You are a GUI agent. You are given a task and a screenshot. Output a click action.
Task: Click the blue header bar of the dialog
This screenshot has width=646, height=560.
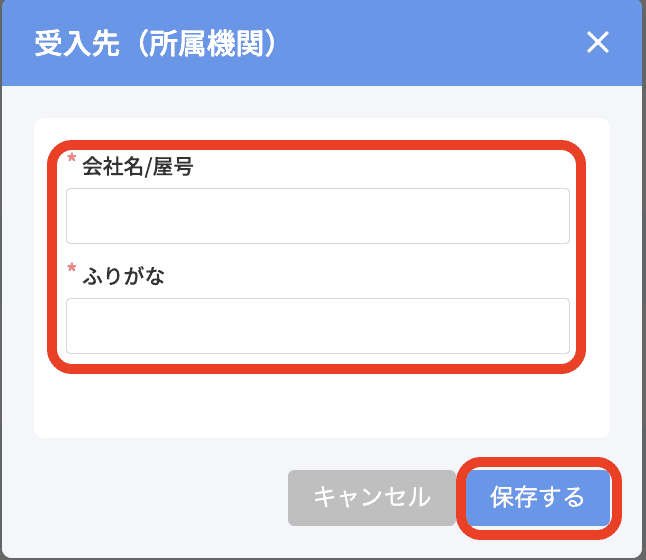pyautogui.click(x=420, y=43)
